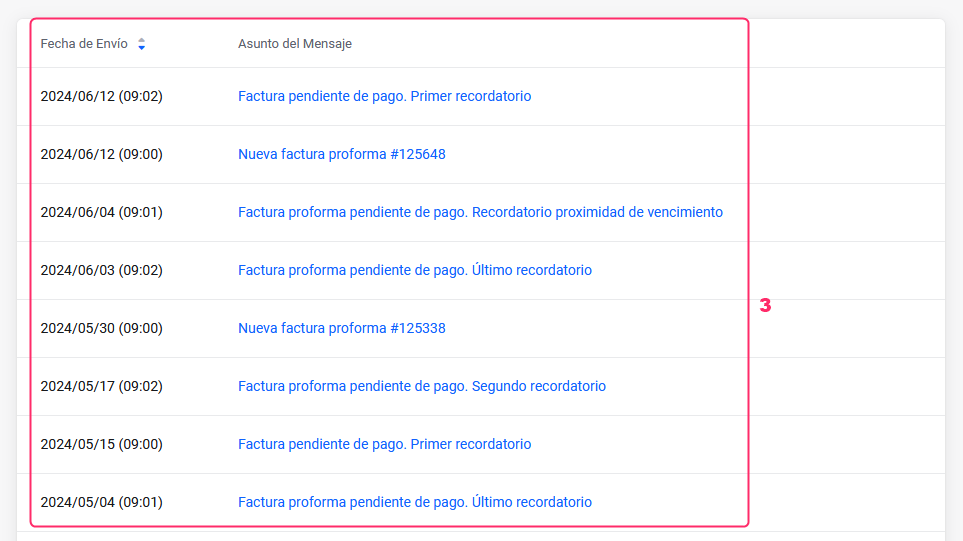The height and width of the screenshot is (541, 963).
Task: Click the date cell 2024/05/17 (09:02)
Action: pyautogui.click(x=101, y=387)
